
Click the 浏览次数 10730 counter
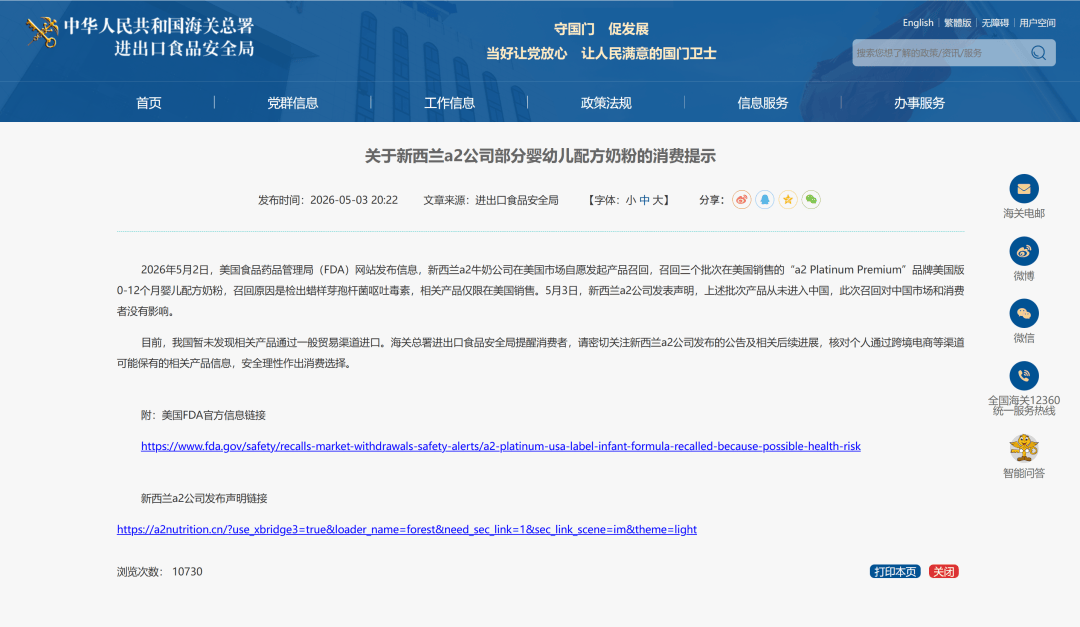160,571
